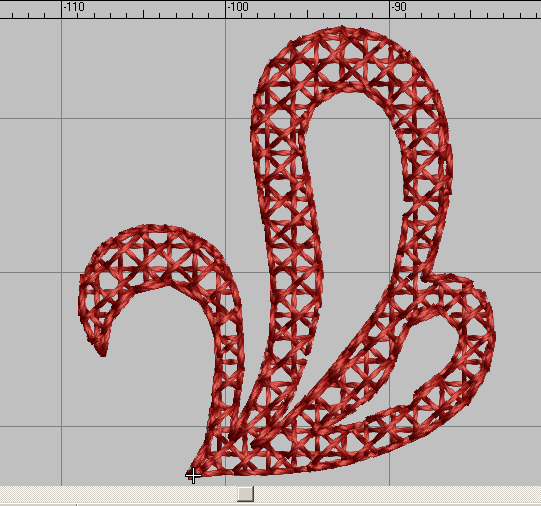Click scrollbar track left of the thumb

tap(118, 494)
